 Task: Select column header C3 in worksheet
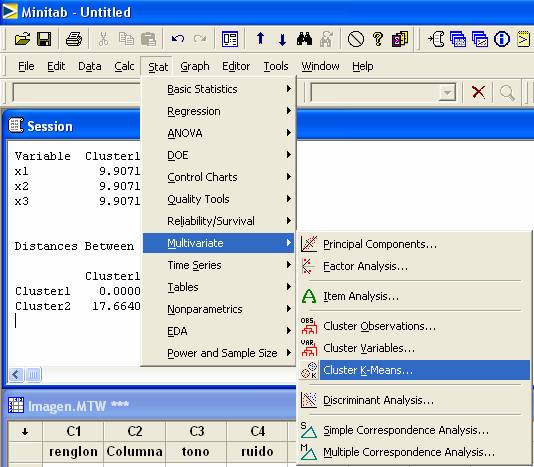pyautogui.click(x=196, y=432)
